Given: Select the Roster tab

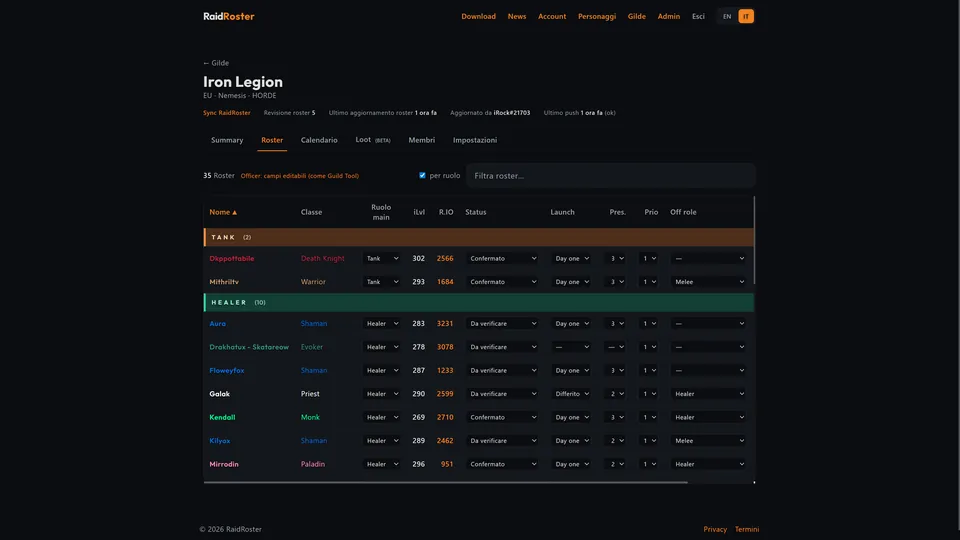Looking at the screenshot, I should 272,140.
